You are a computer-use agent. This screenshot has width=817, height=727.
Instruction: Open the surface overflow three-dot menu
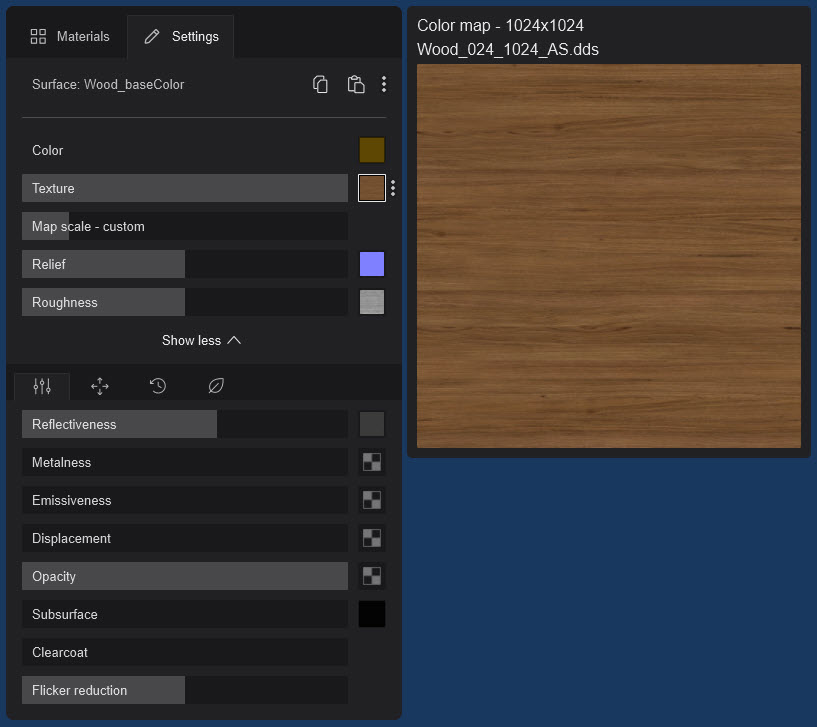point(384,84)
